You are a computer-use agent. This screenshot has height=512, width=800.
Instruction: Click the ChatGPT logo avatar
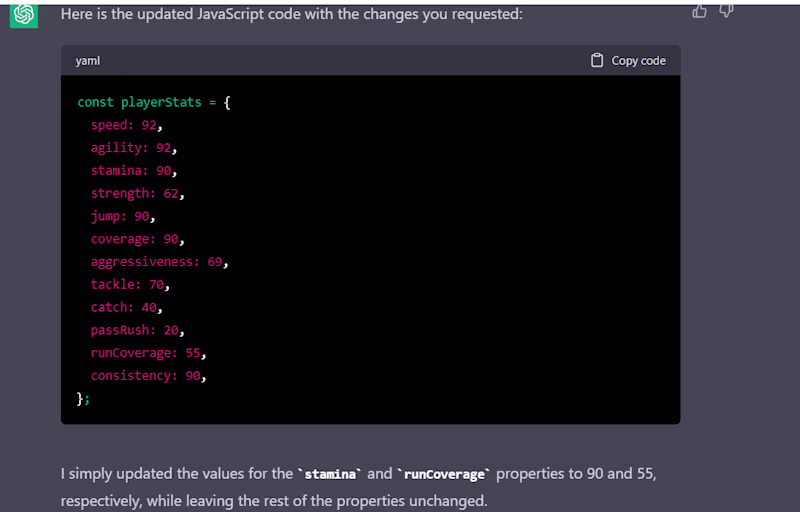point(24,14)
